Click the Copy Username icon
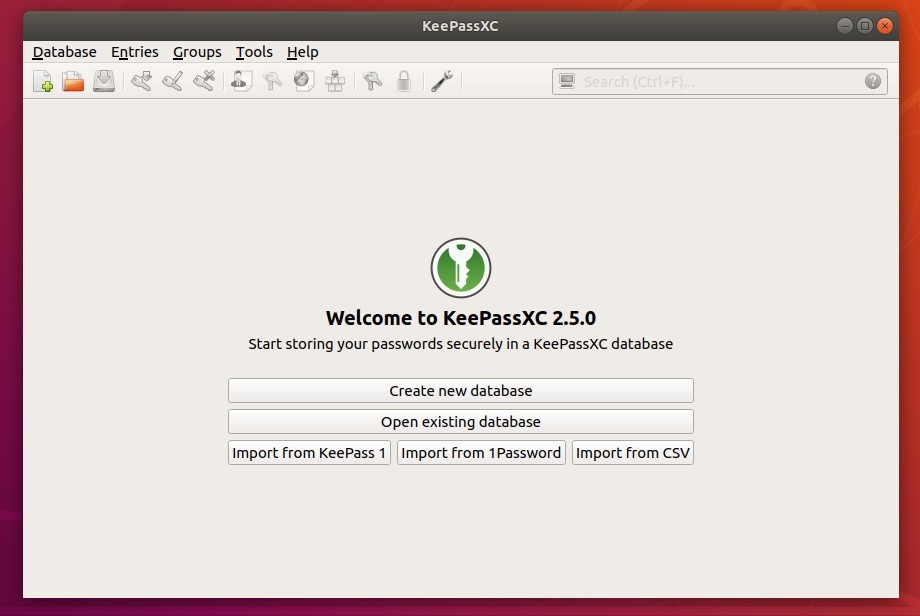The width and height of the screenshot is (920, 616). pos(241,81)
